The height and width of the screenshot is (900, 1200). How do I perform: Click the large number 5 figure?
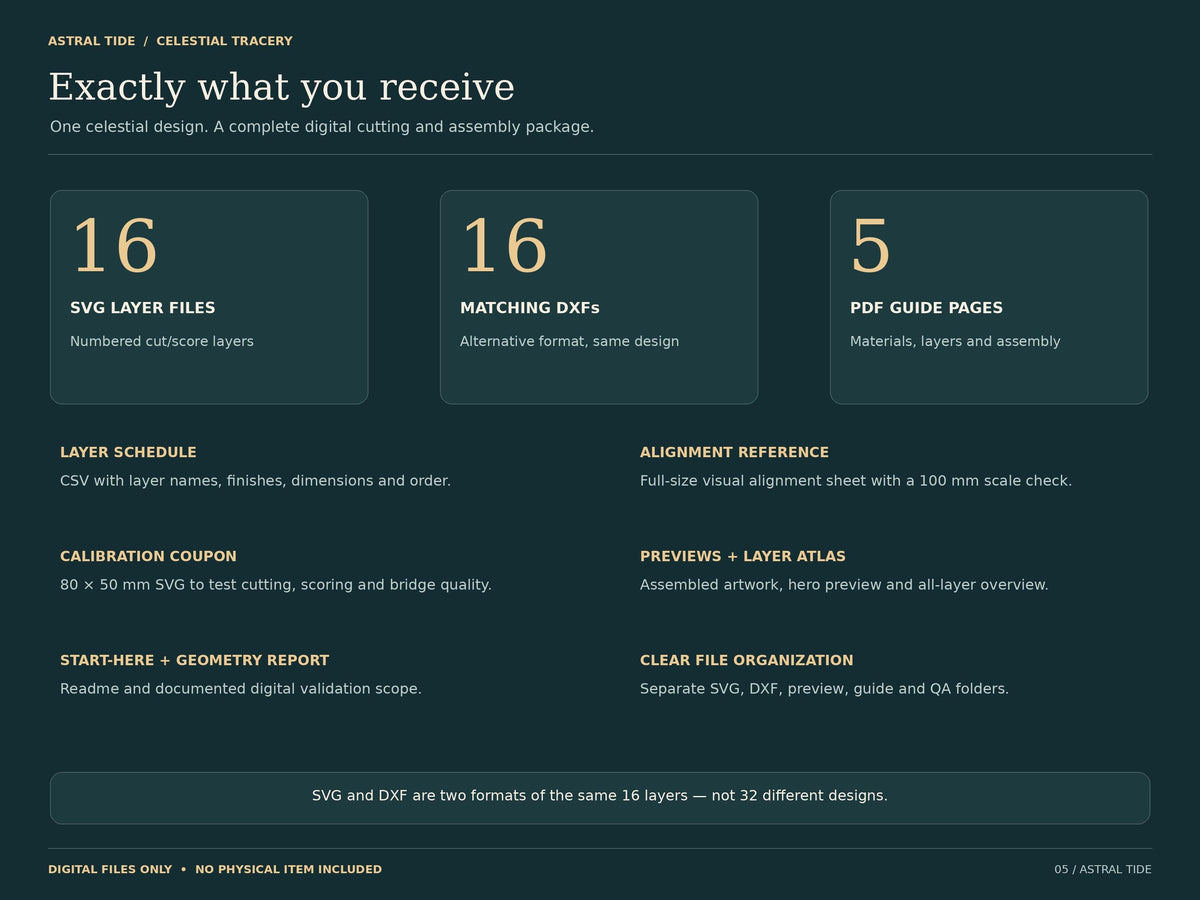coord(870,247)
